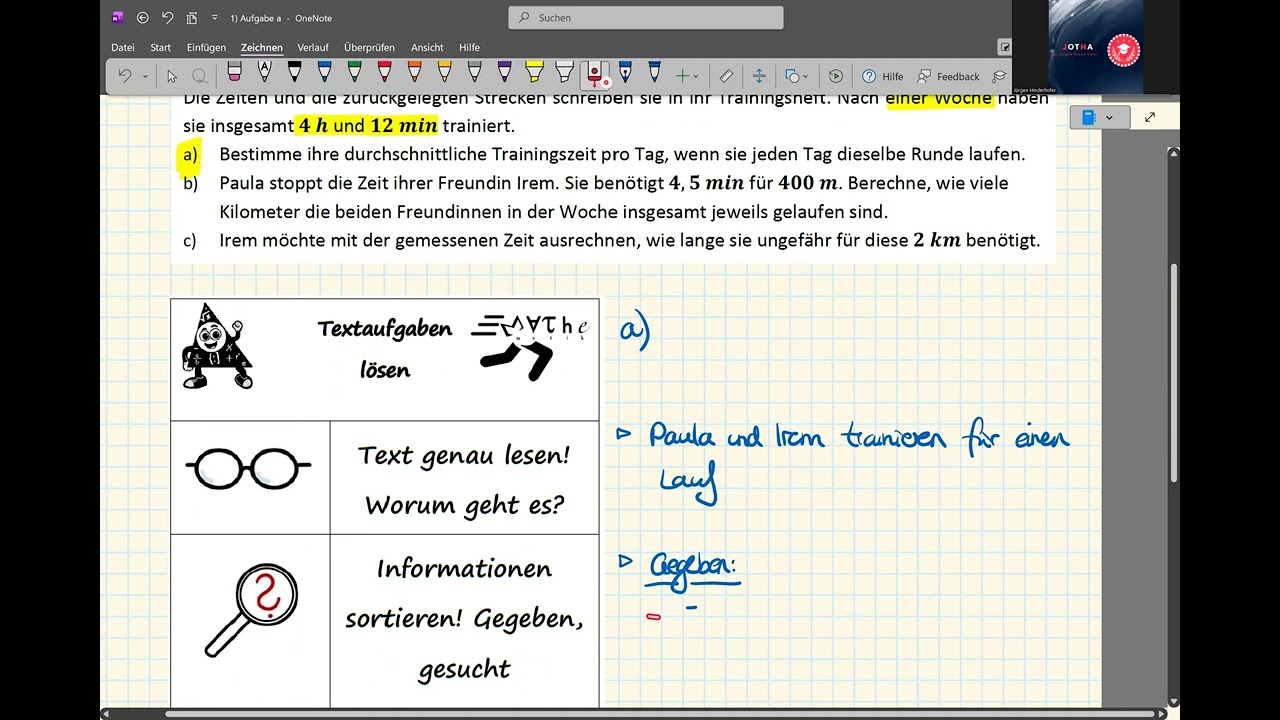The width and height of the screenshot is (1280, 720).
Task: Open the Datei menu
Action: [x=123, y=47]
